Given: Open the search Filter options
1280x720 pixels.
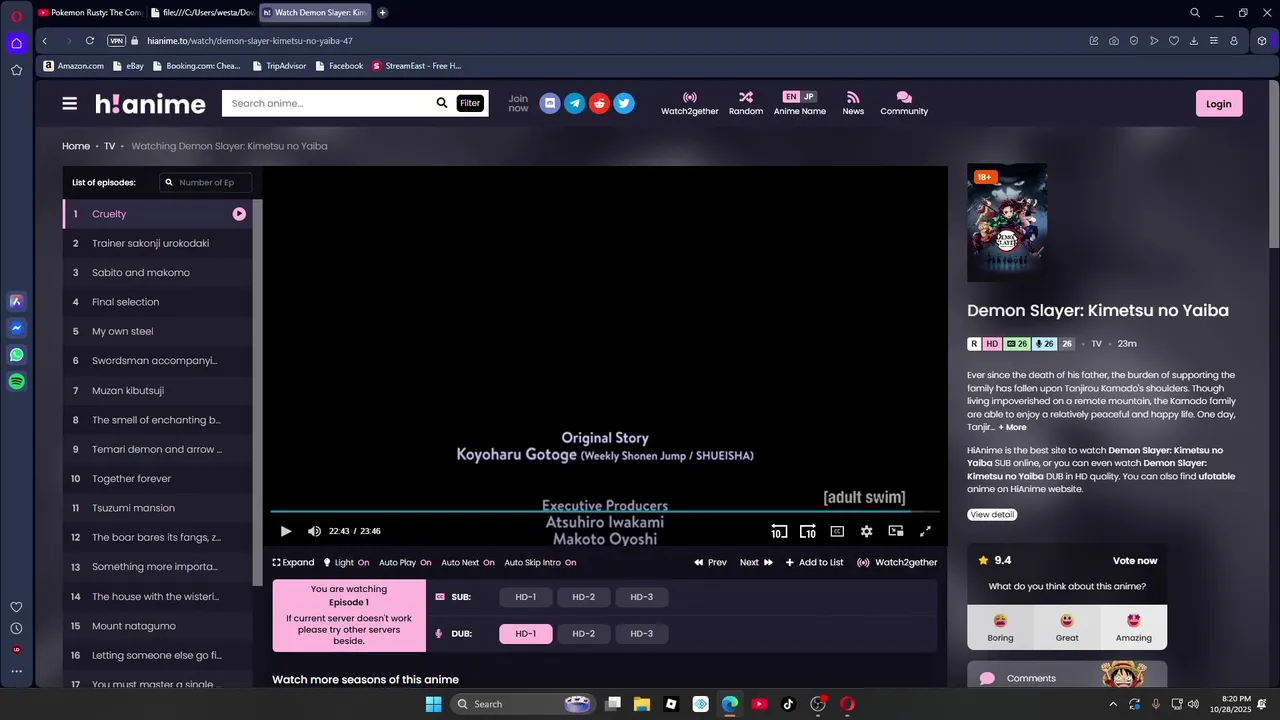Looking at the screenshot, I should [x=470, y=103].
